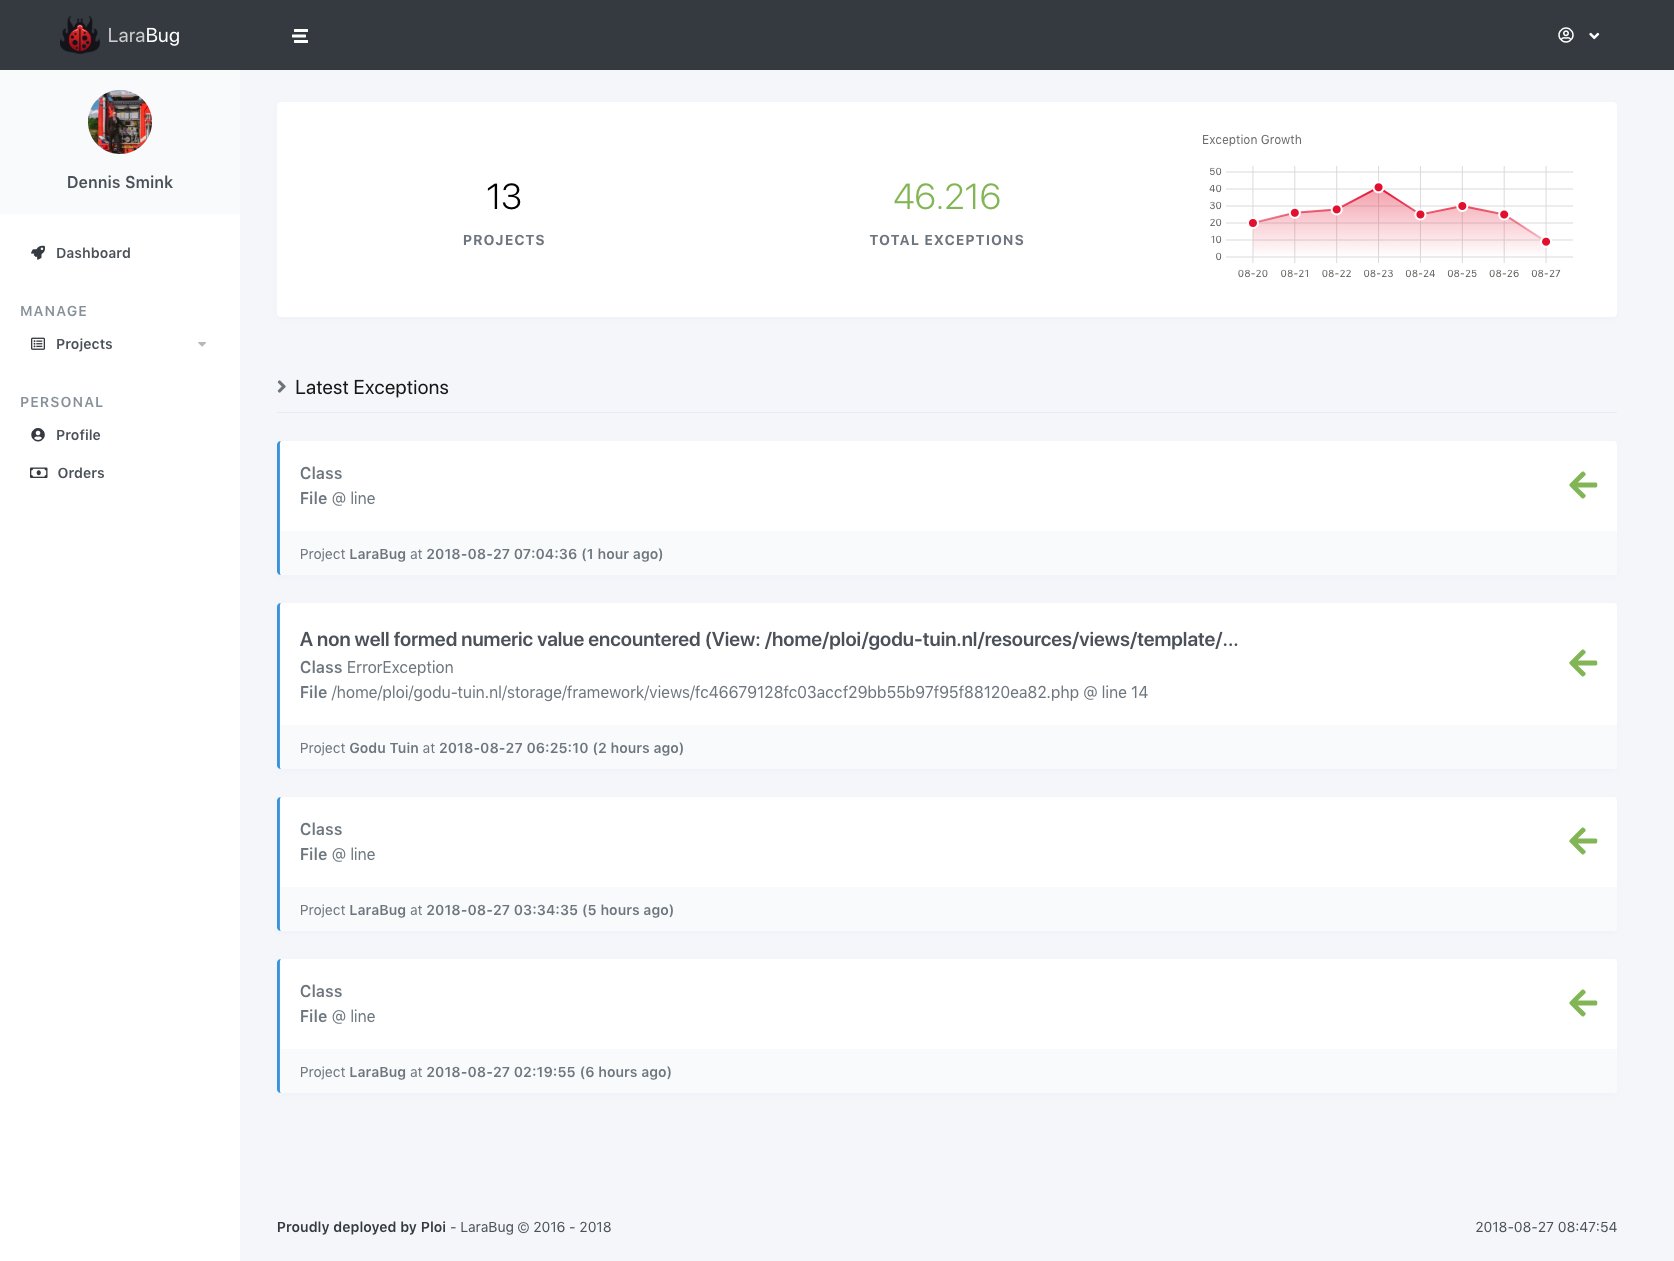
Task: Click the 08-23 peak point on chart
Action: pyautogui.click(x=1378, y=187)
